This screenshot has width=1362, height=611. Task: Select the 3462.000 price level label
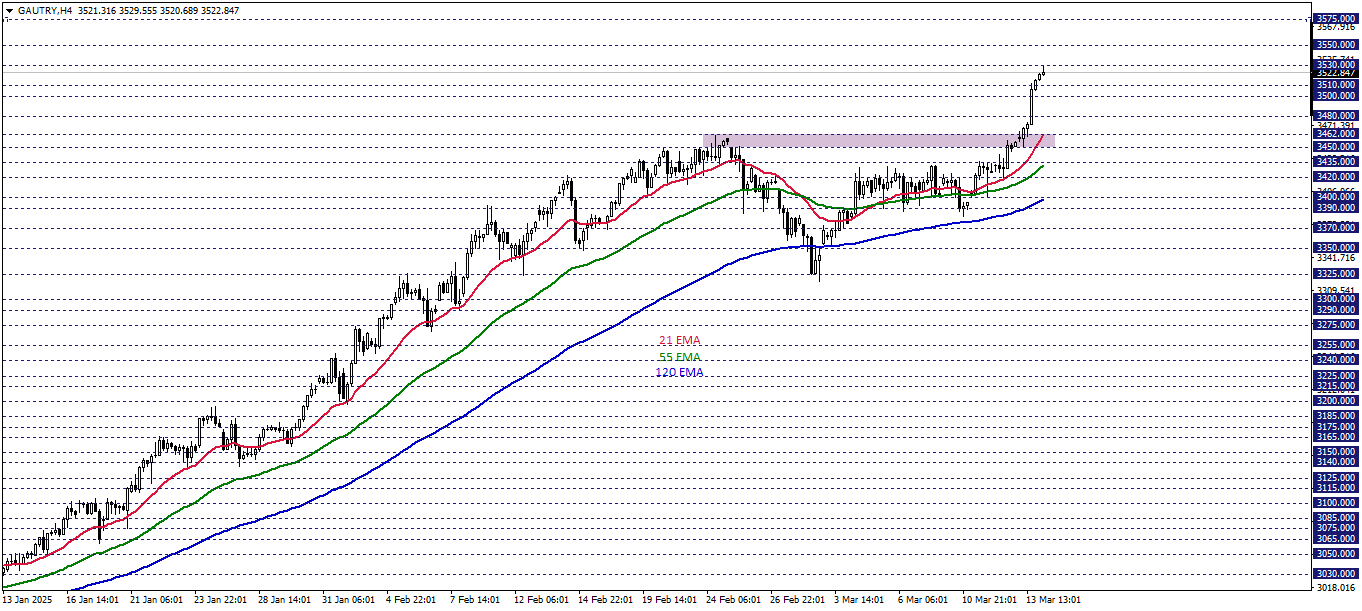(x=1336, y=133)
